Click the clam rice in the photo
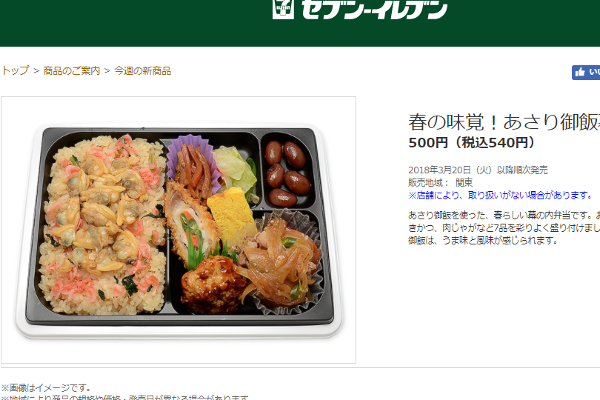The height and width of the screenshot is (400, 600). pyautogui.click(x=101, y=225)
